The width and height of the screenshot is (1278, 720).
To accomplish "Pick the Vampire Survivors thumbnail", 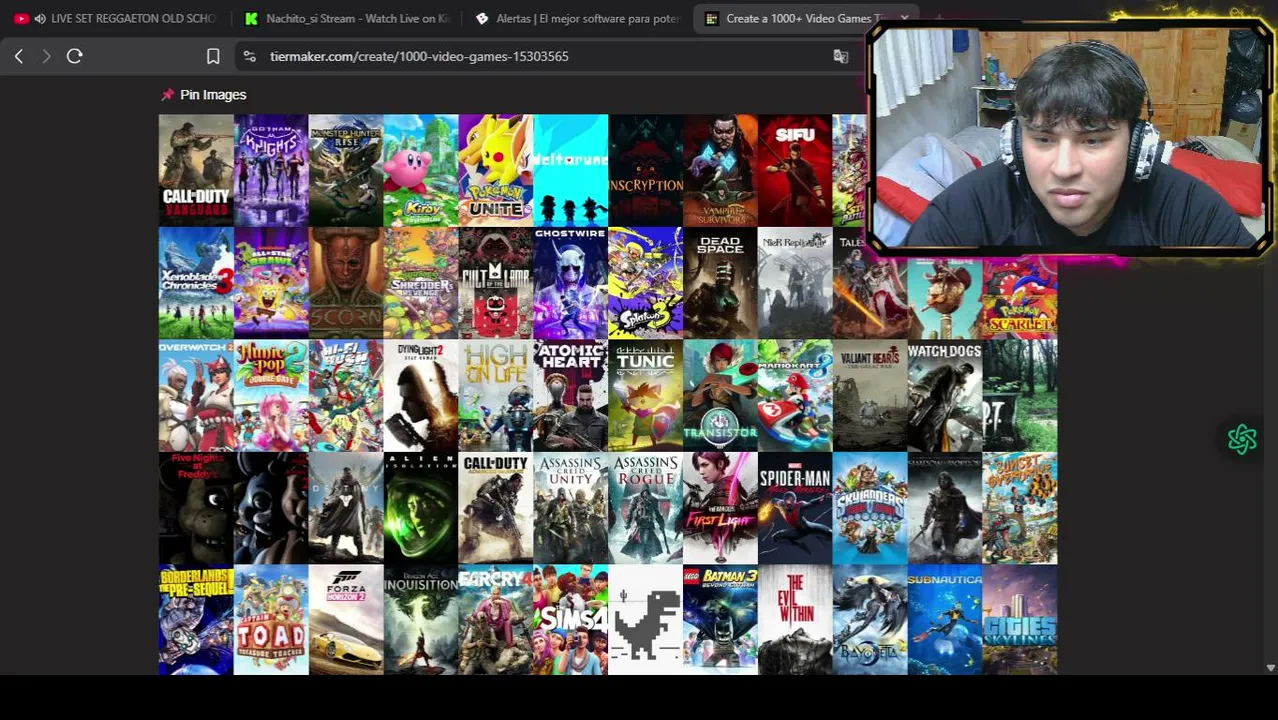I will (721, 170).
